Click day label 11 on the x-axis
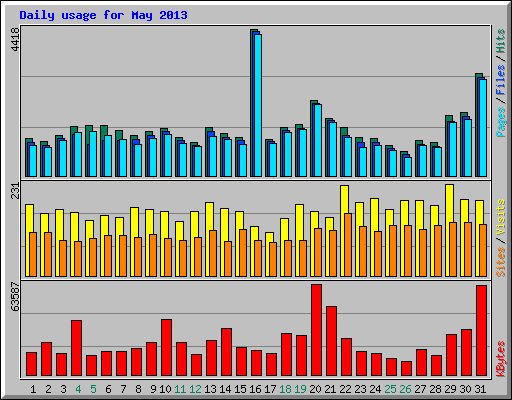Viewport: 512px width, 400px height. pos(180,389)
